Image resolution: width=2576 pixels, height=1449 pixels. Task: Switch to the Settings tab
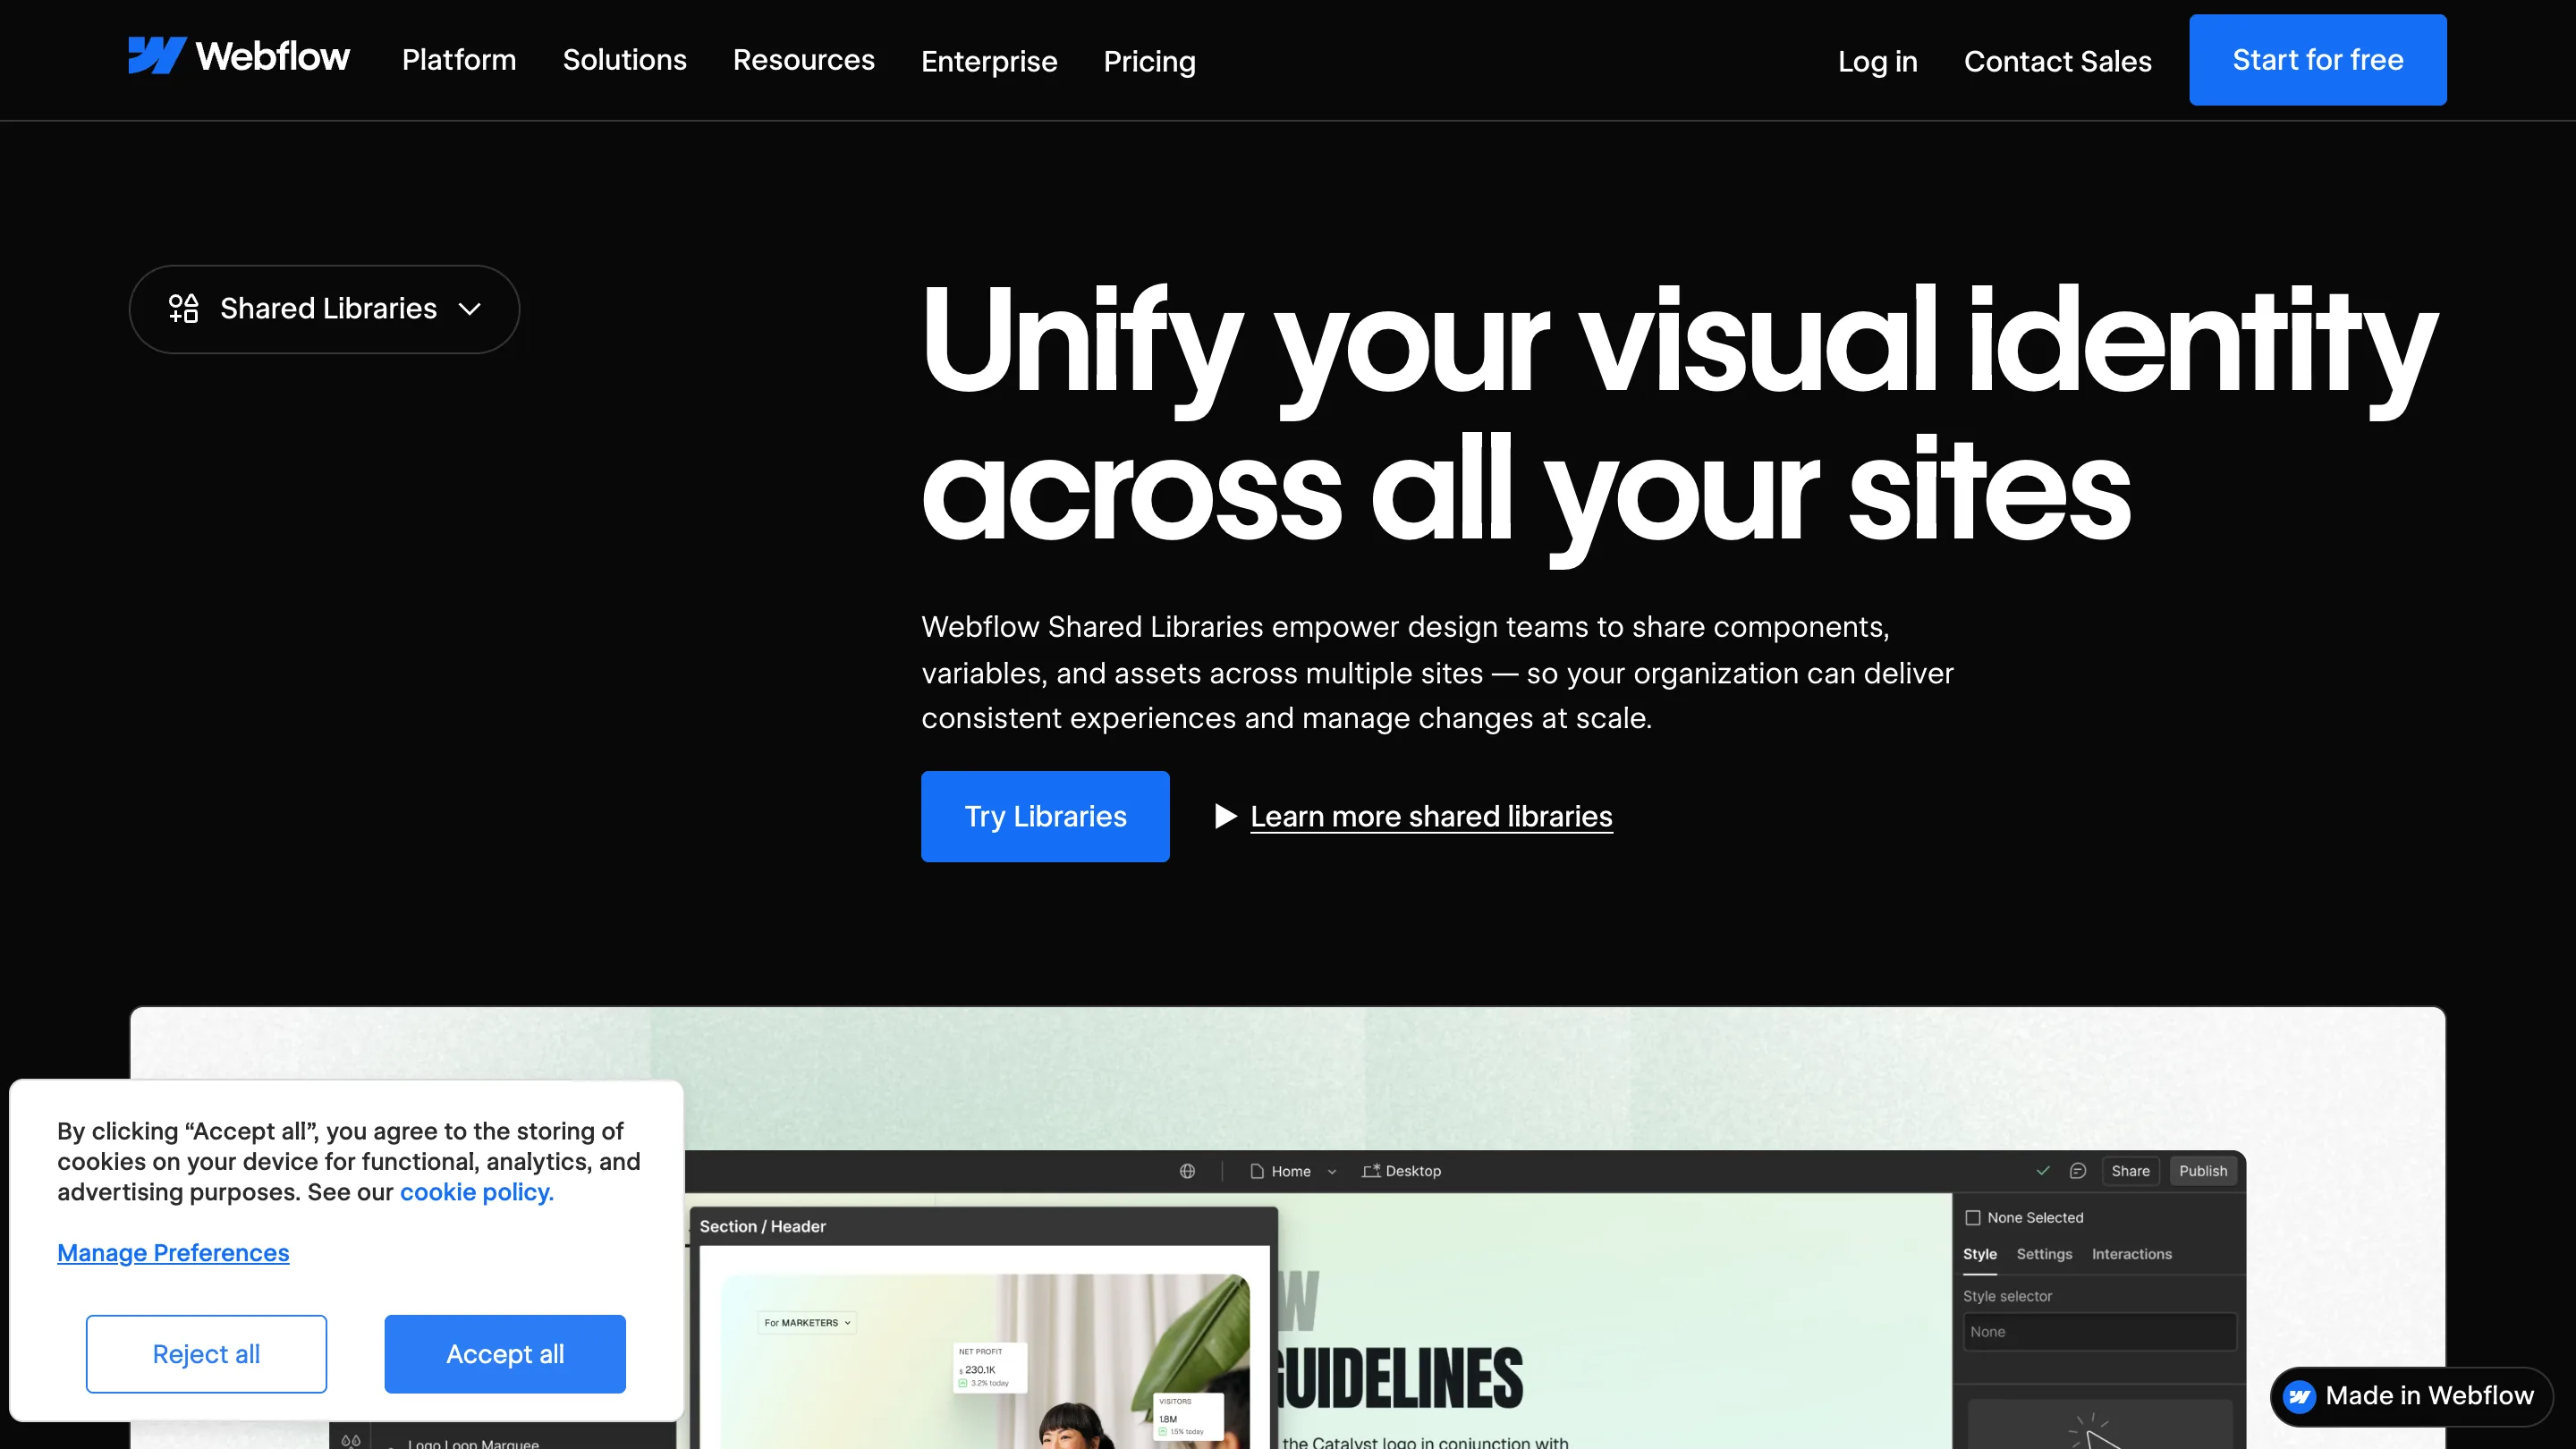pos(2044,1254)
